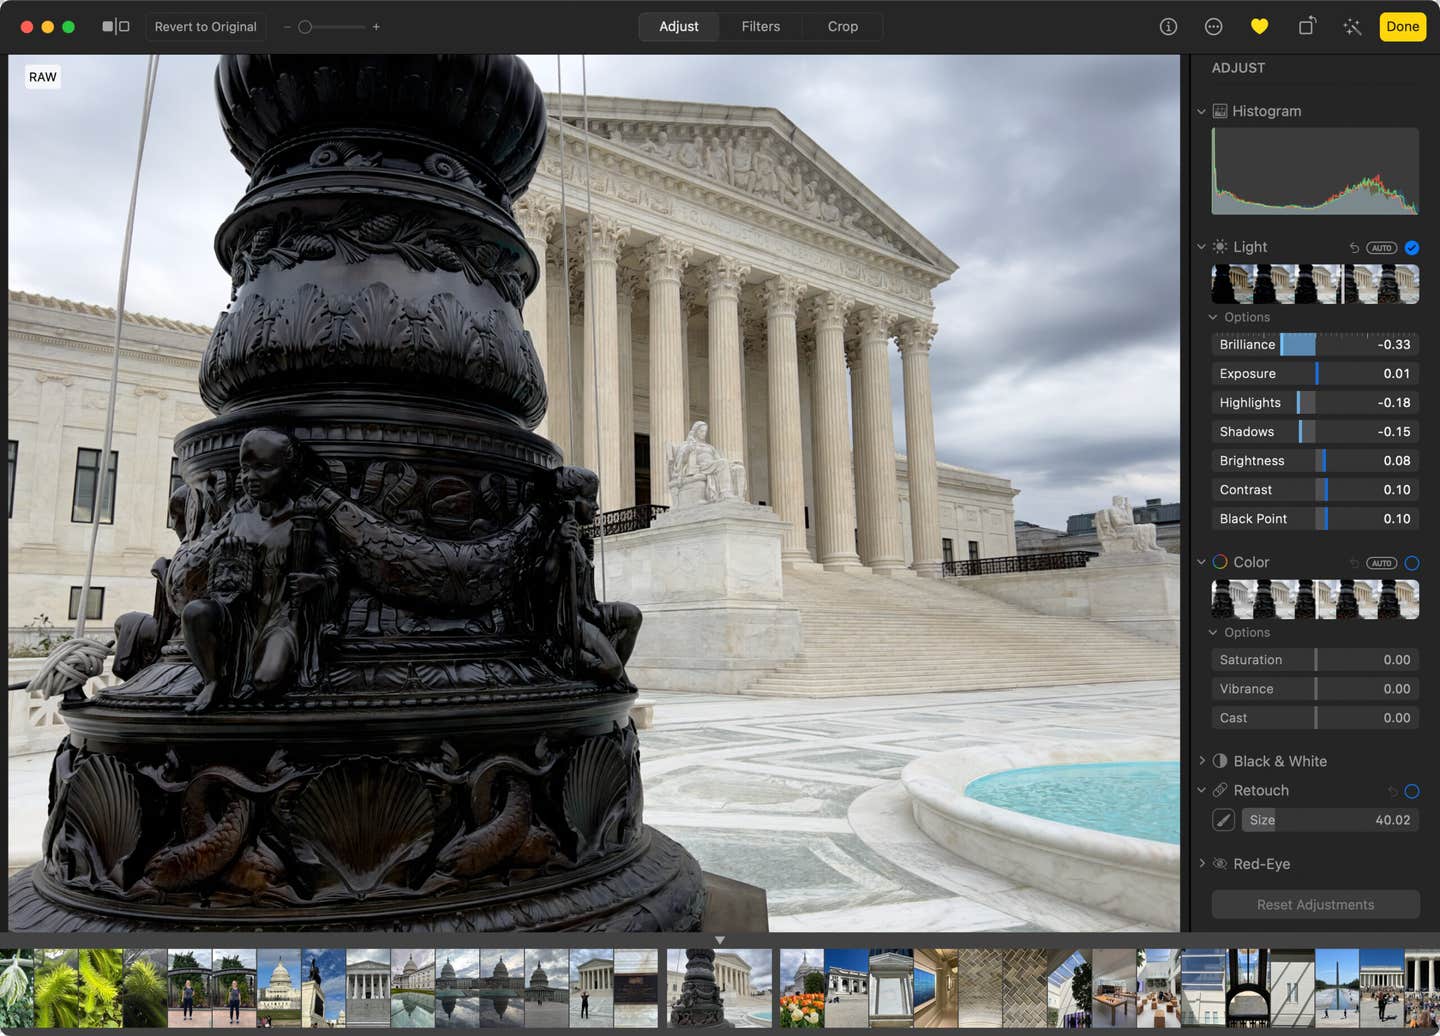This screenshot has height=1036, width=1440.
Task: Click the Color wheel icon
Action: pos(1219,562)
